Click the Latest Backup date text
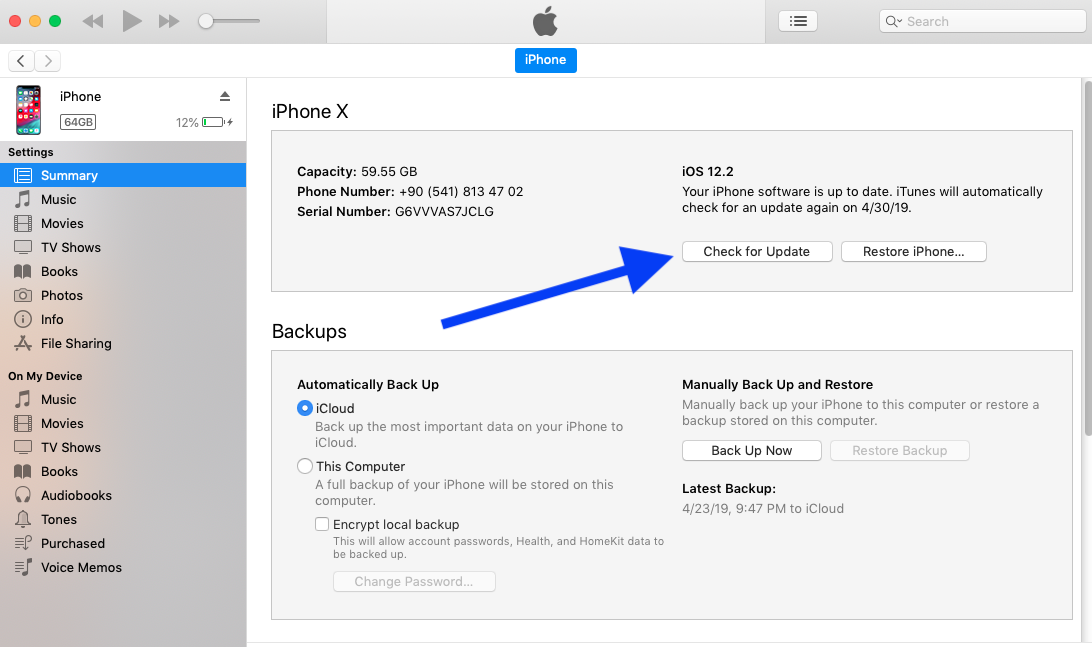This screenshot has height=647, width=1092. 763,508
